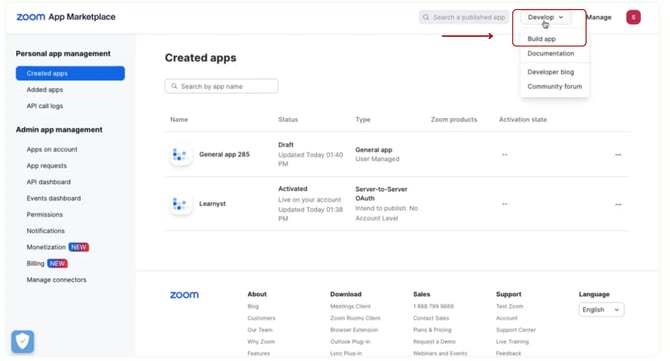Focus the Search a published app field
670x361 pixels.
464,17
